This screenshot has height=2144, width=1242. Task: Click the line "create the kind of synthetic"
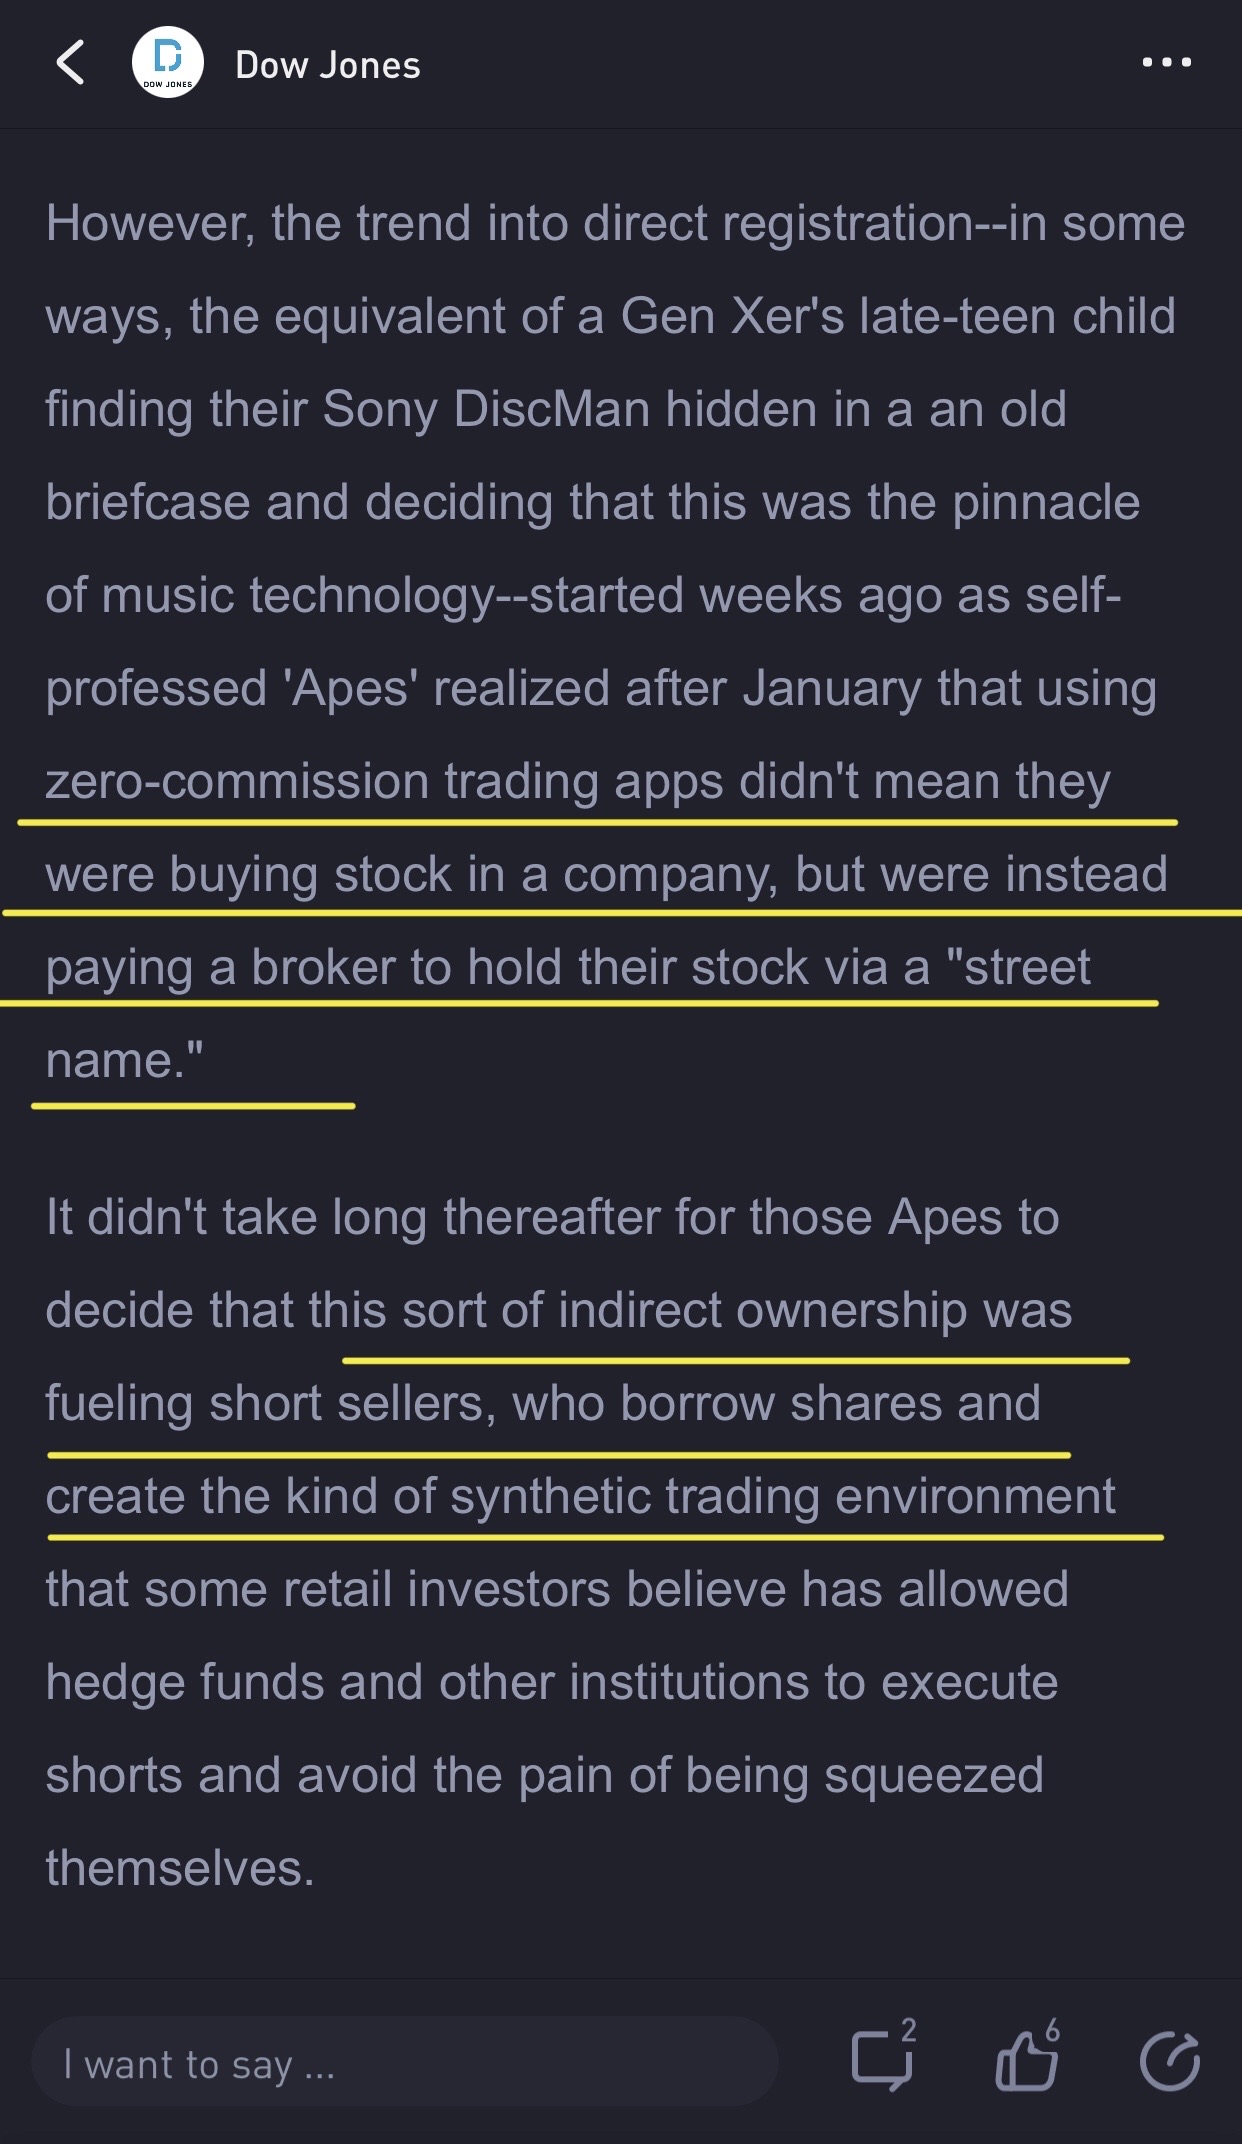(580, 1496)
